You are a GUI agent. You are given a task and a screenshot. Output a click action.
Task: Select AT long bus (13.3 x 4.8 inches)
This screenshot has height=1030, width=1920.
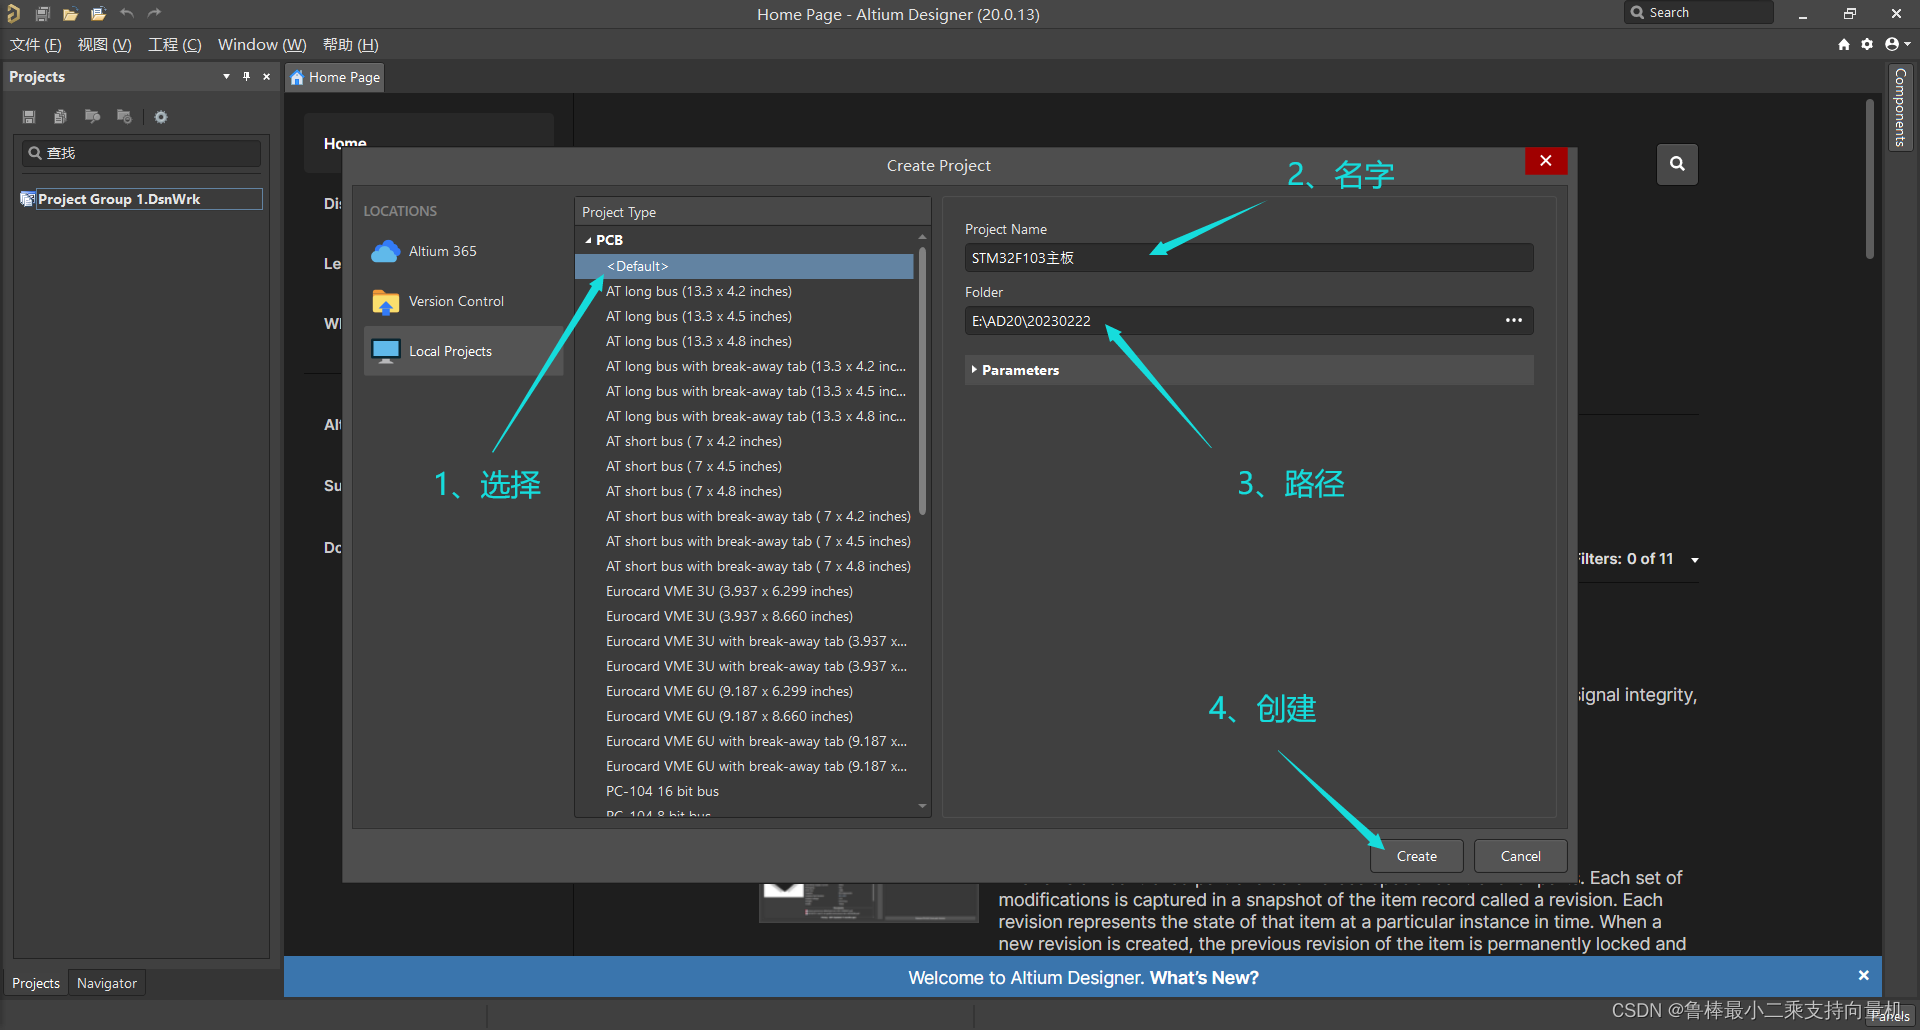click(x=699, y=341)
